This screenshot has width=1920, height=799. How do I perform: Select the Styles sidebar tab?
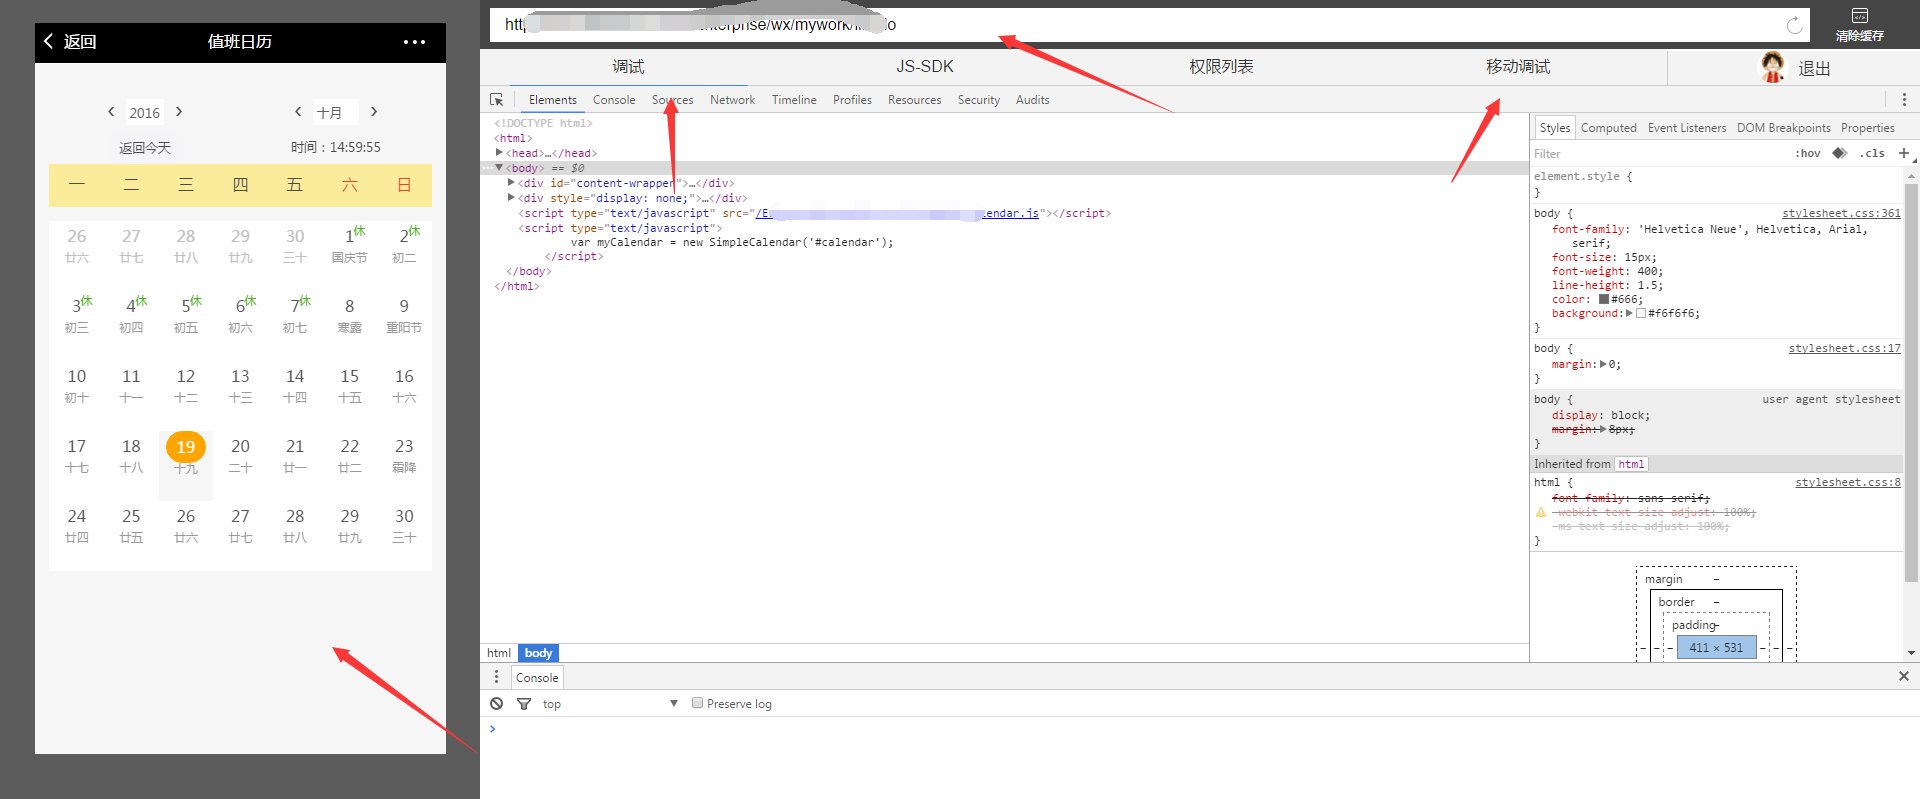pos(1555,128)
